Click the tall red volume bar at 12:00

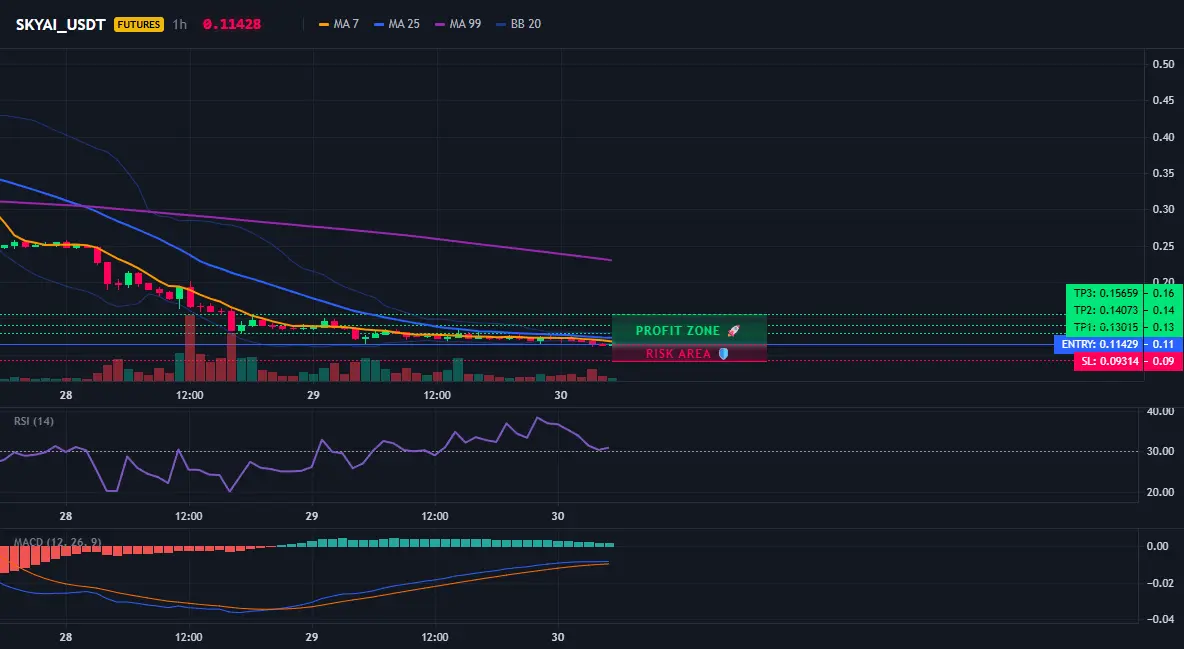coord(190,348)
